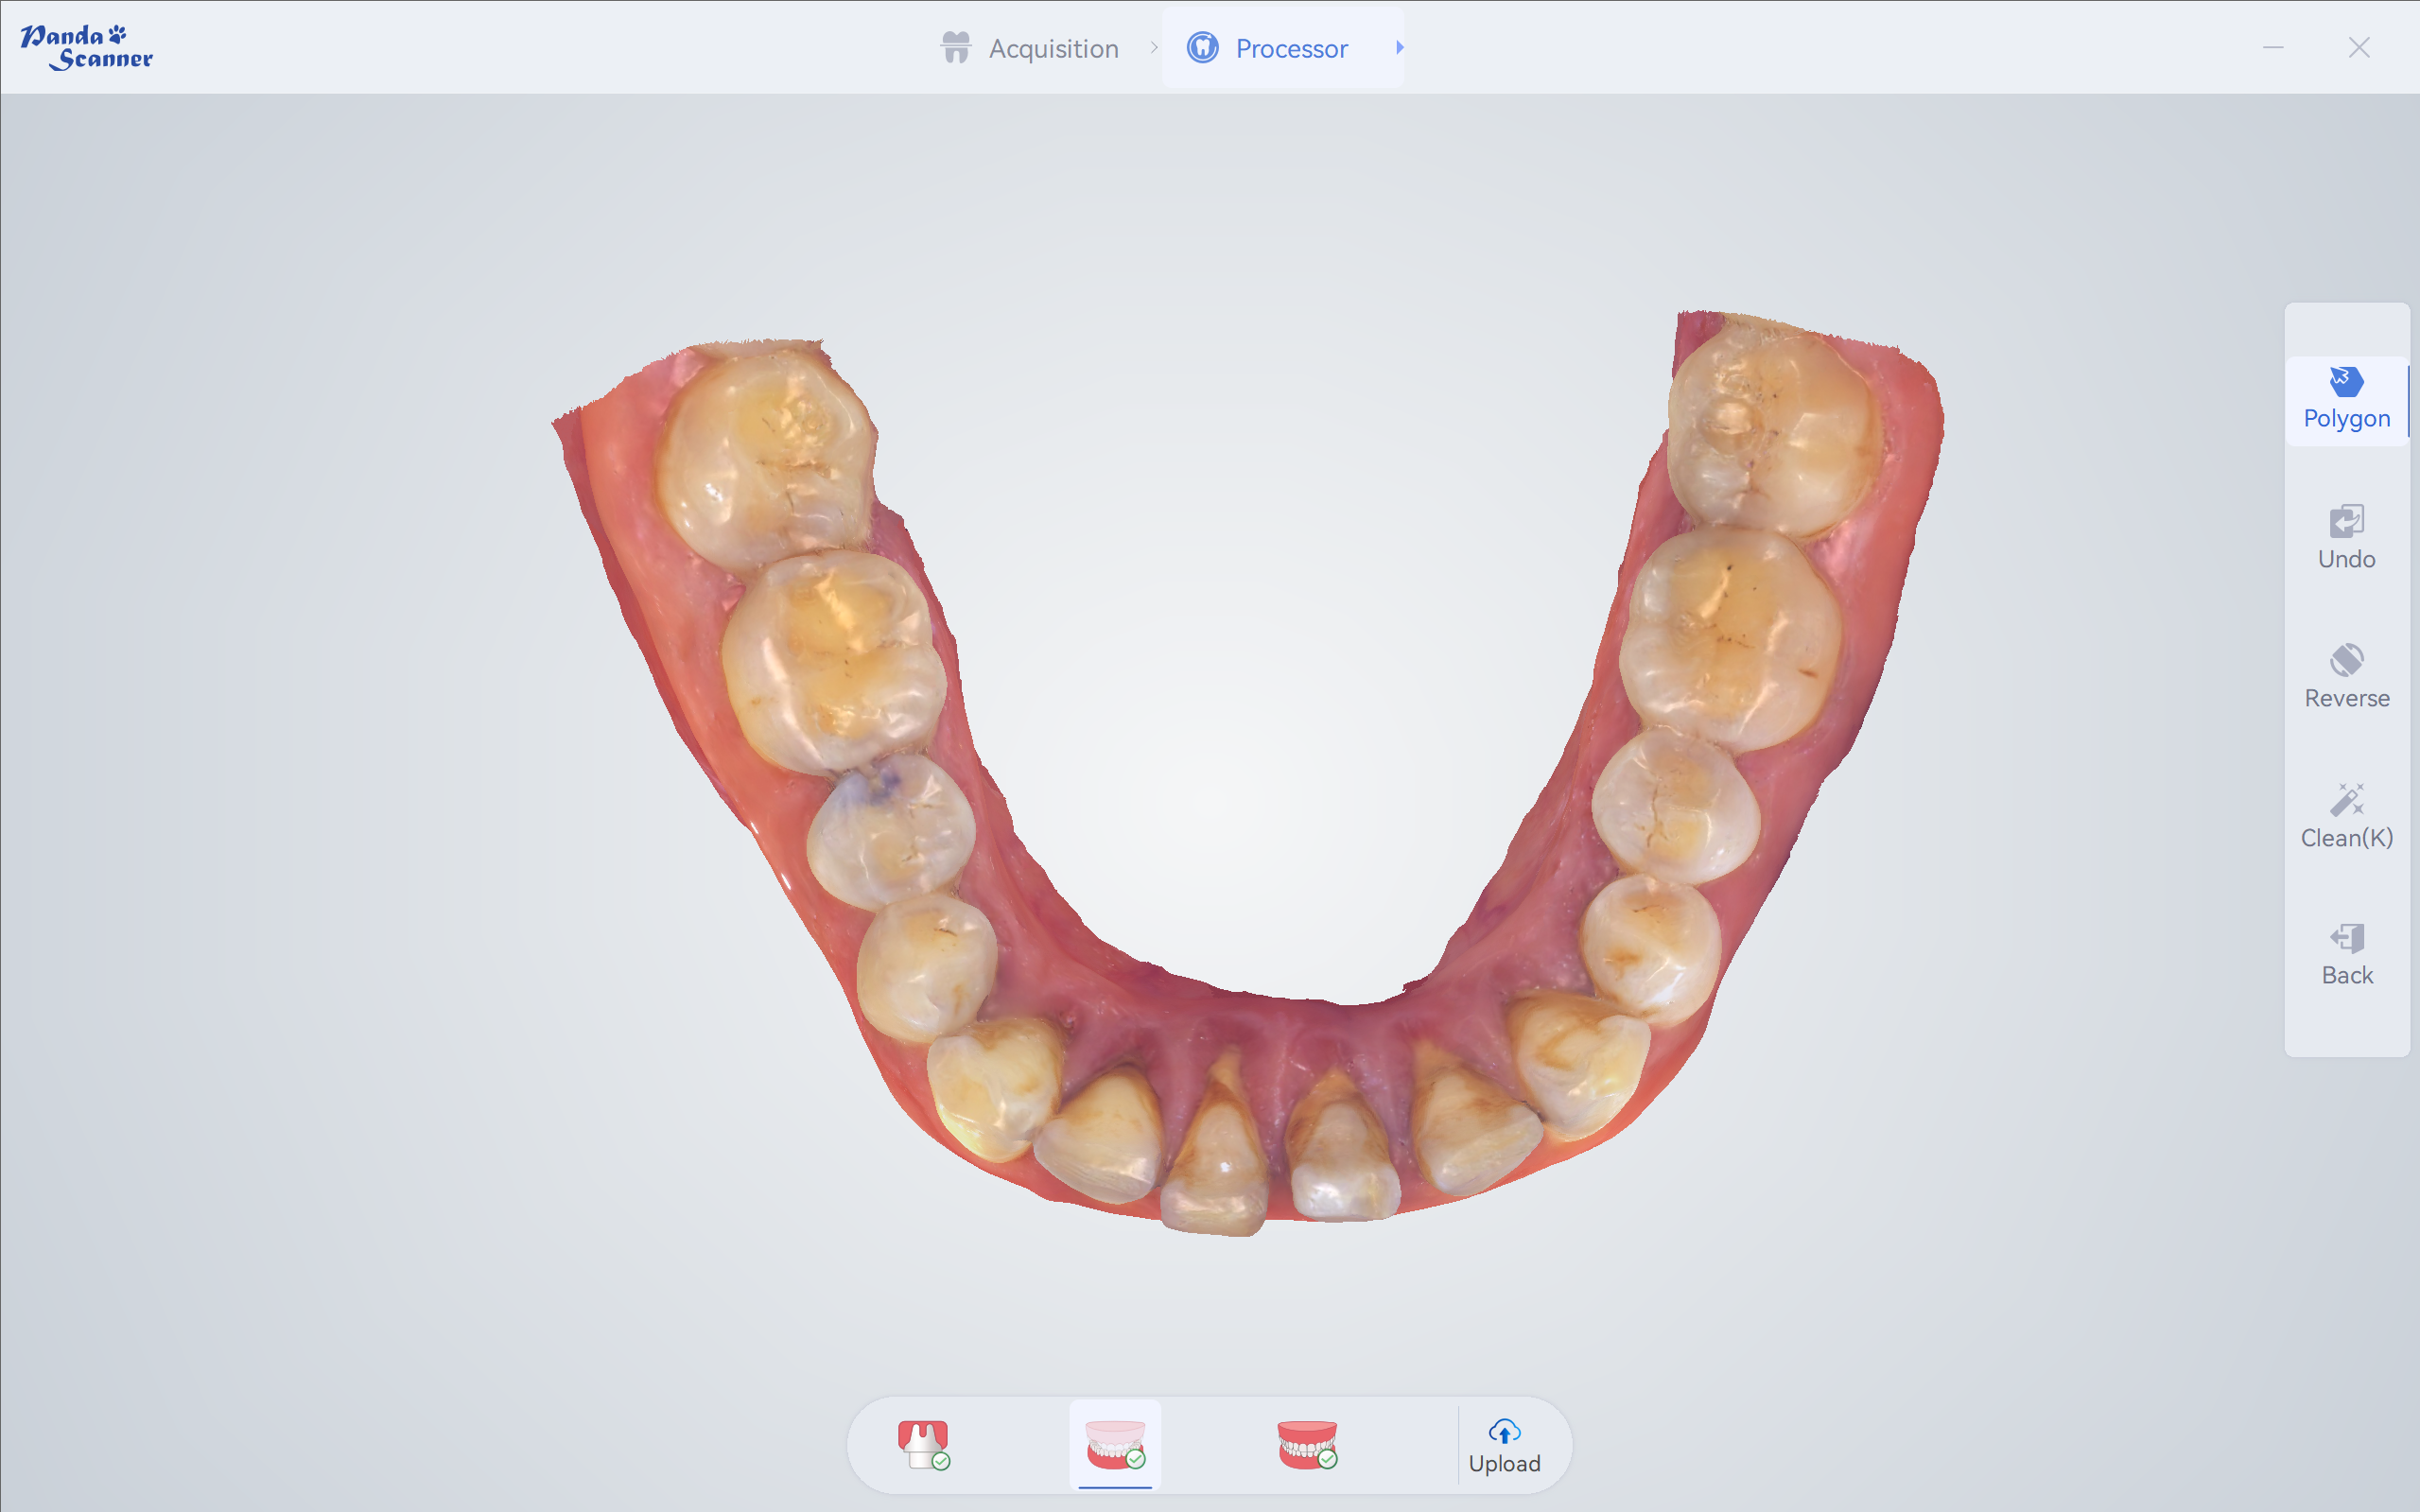The image size is (2420, 1512).
Task: Click the Processor tooth circle icon
Action: click(1203, 47)
